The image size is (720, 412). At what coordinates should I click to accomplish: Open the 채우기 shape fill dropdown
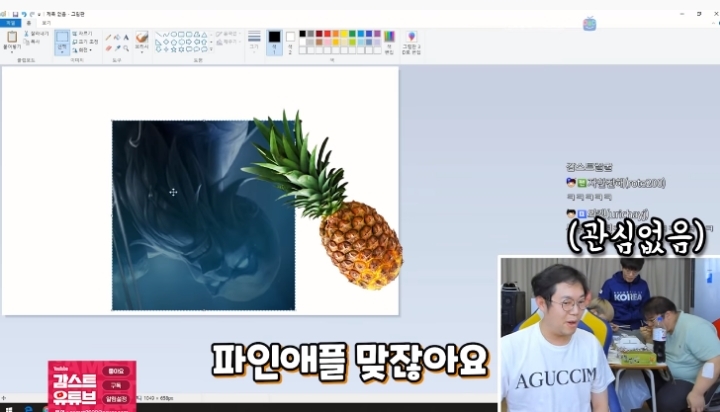point(227,42)
